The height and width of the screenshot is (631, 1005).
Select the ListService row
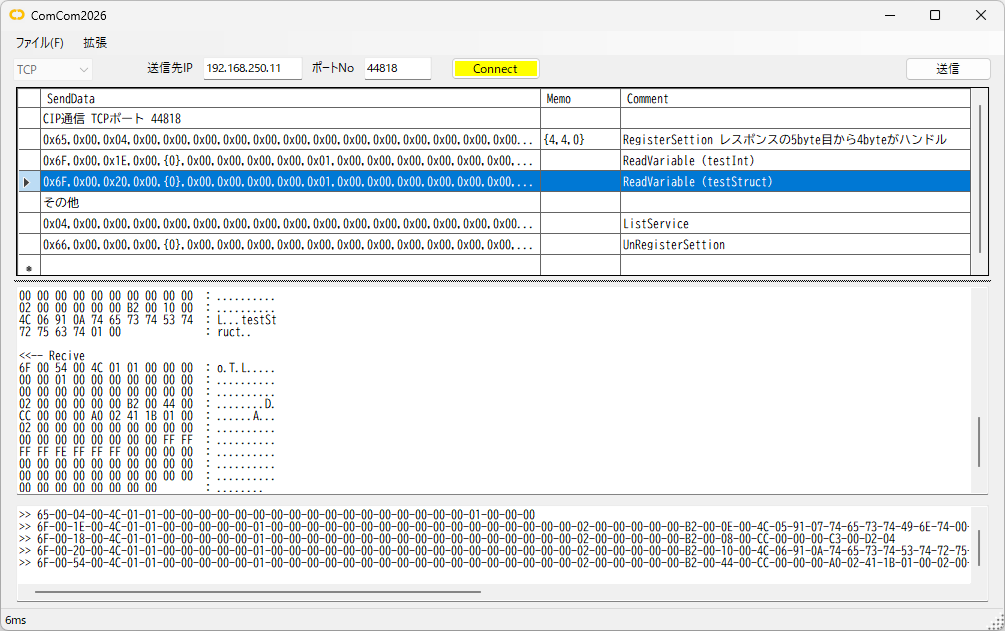pyautogui.click(x=290, y=224)
